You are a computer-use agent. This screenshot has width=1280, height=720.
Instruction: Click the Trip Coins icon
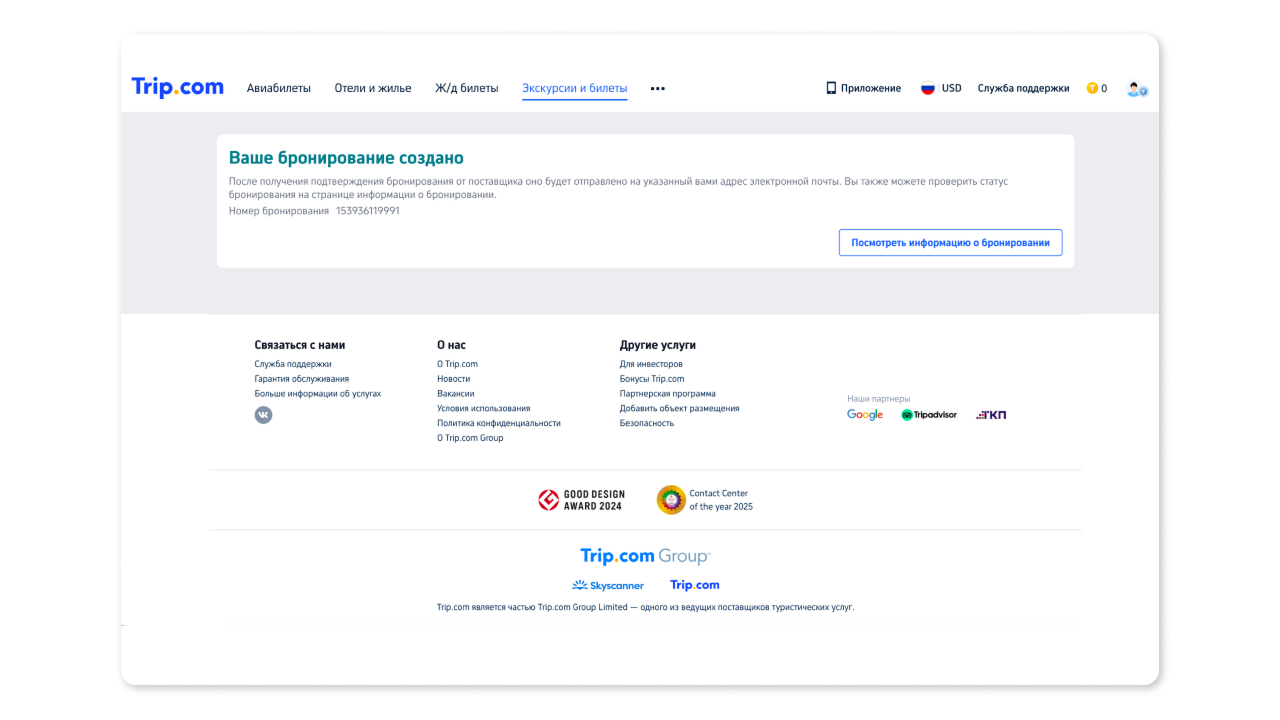tap(1092, 88)
